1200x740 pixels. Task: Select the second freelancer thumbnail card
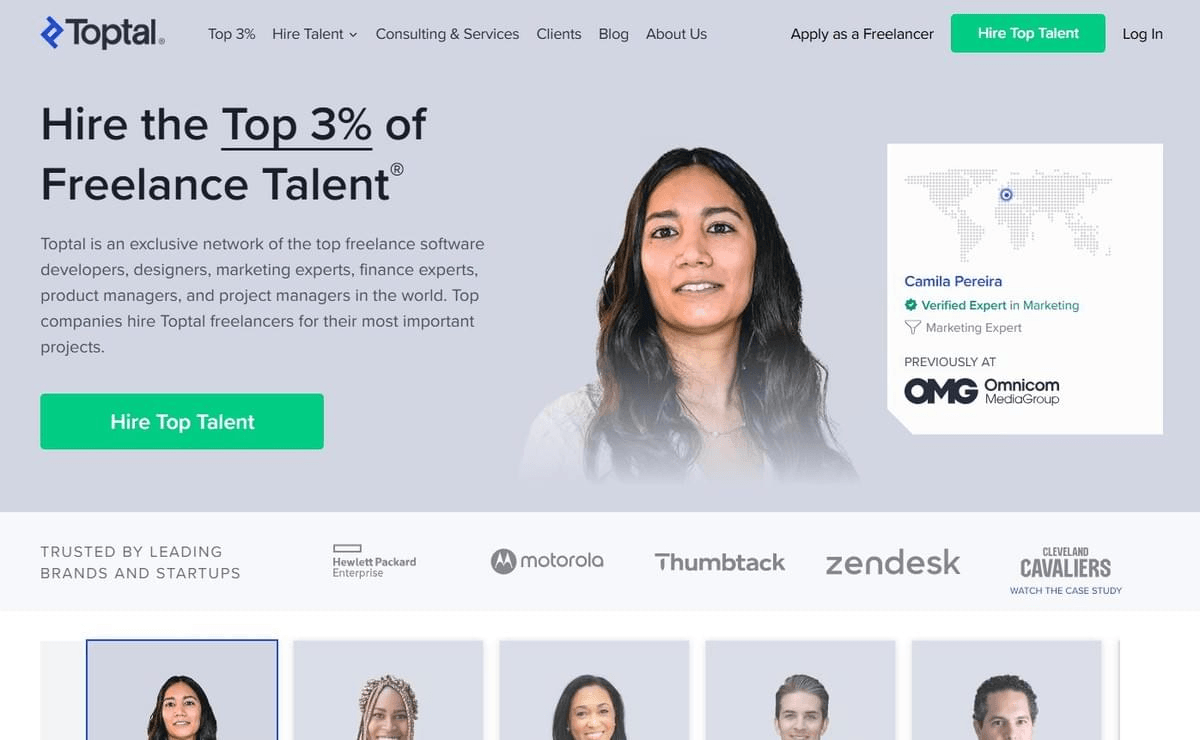(x=388, y=690)
